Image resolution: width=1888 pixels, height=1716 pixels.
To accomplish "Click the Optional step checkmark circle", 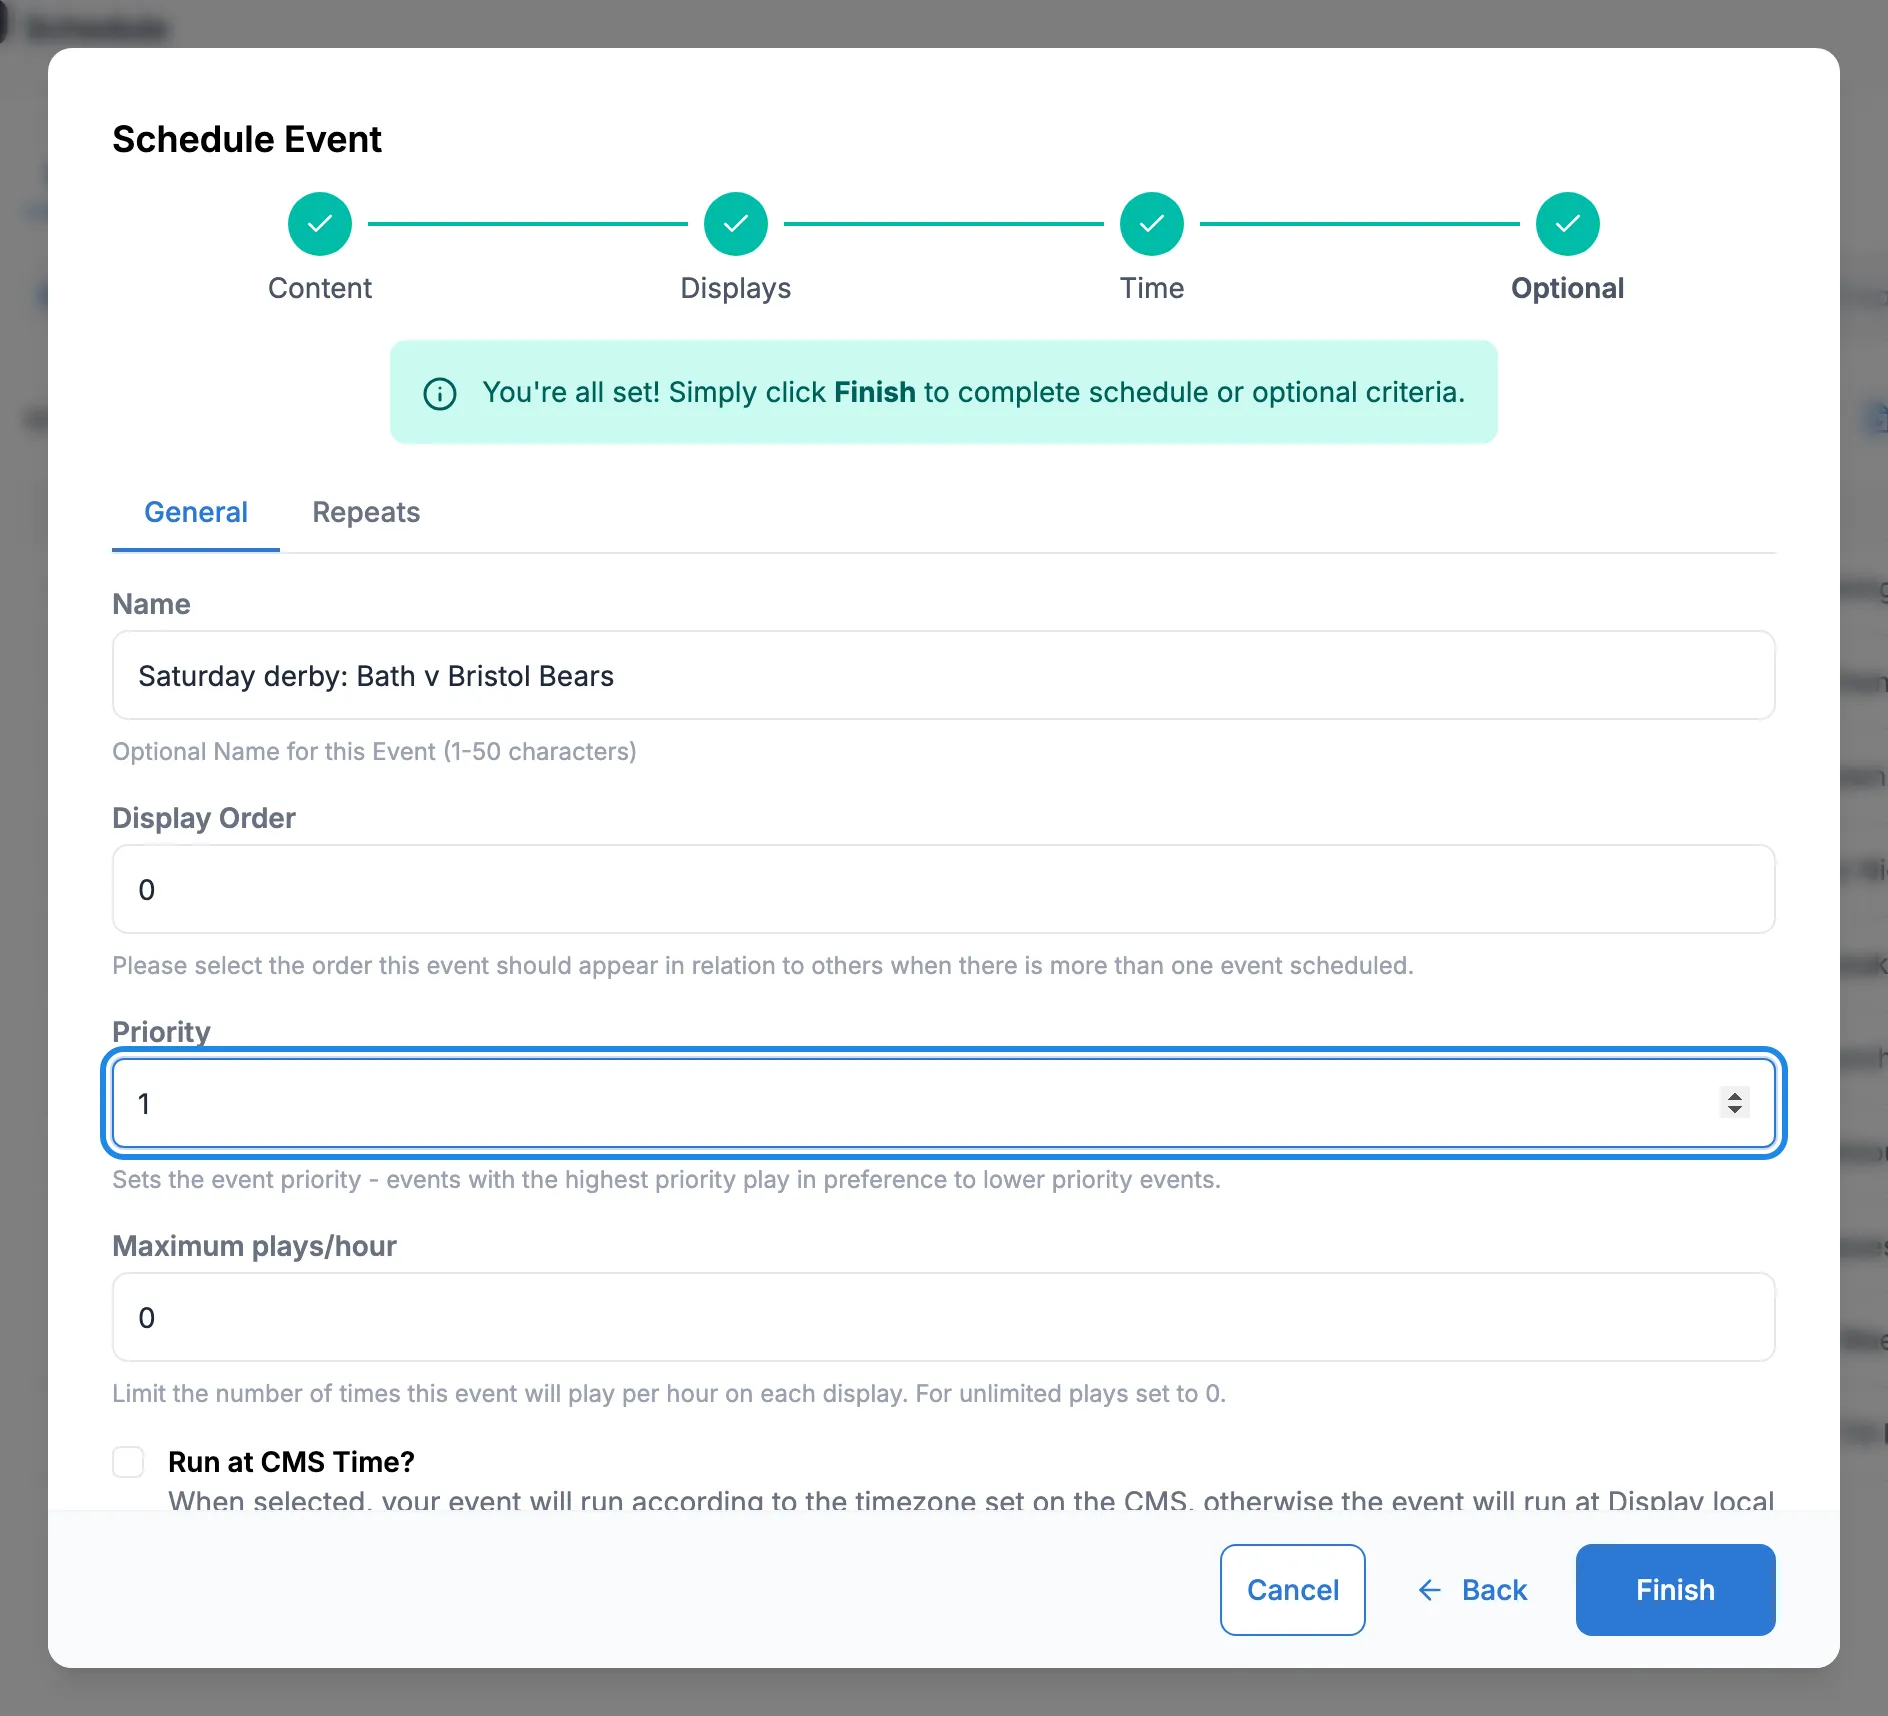I will coord(1568,224).
